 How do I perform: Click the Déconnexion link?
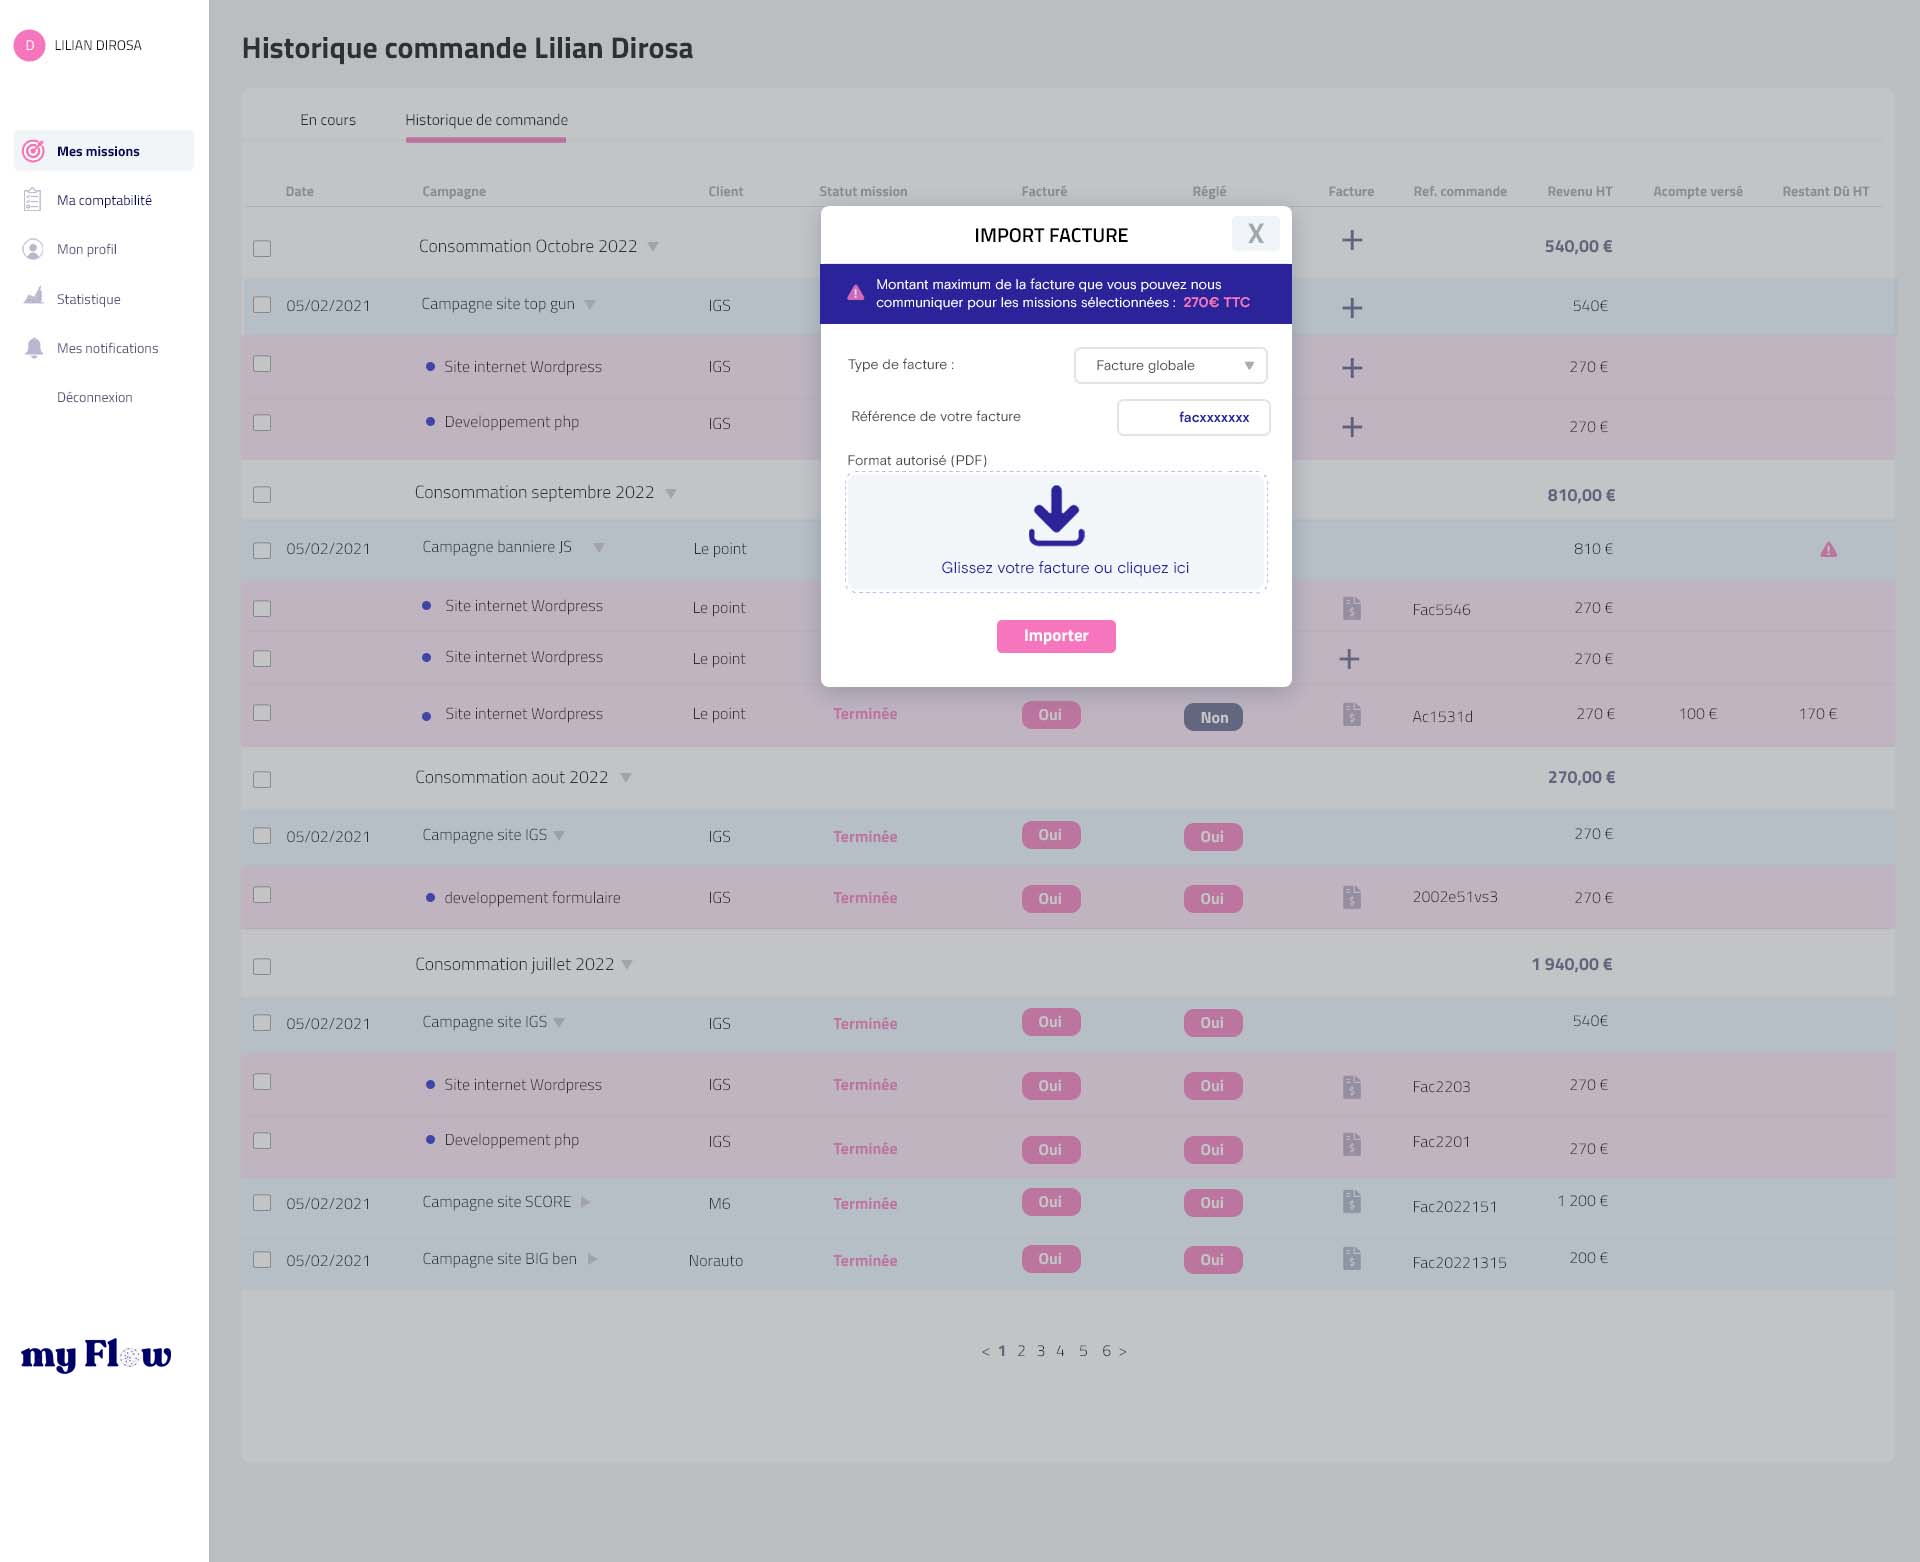(94, 397)
